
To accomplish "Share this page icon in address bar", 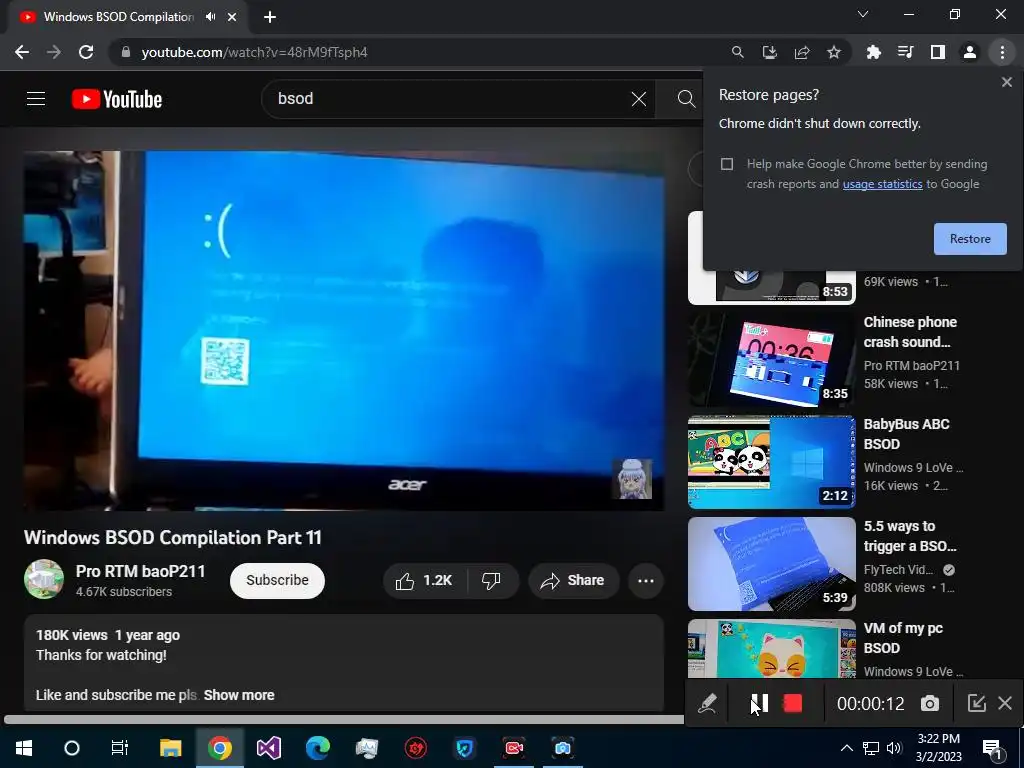I will [802, 52].
